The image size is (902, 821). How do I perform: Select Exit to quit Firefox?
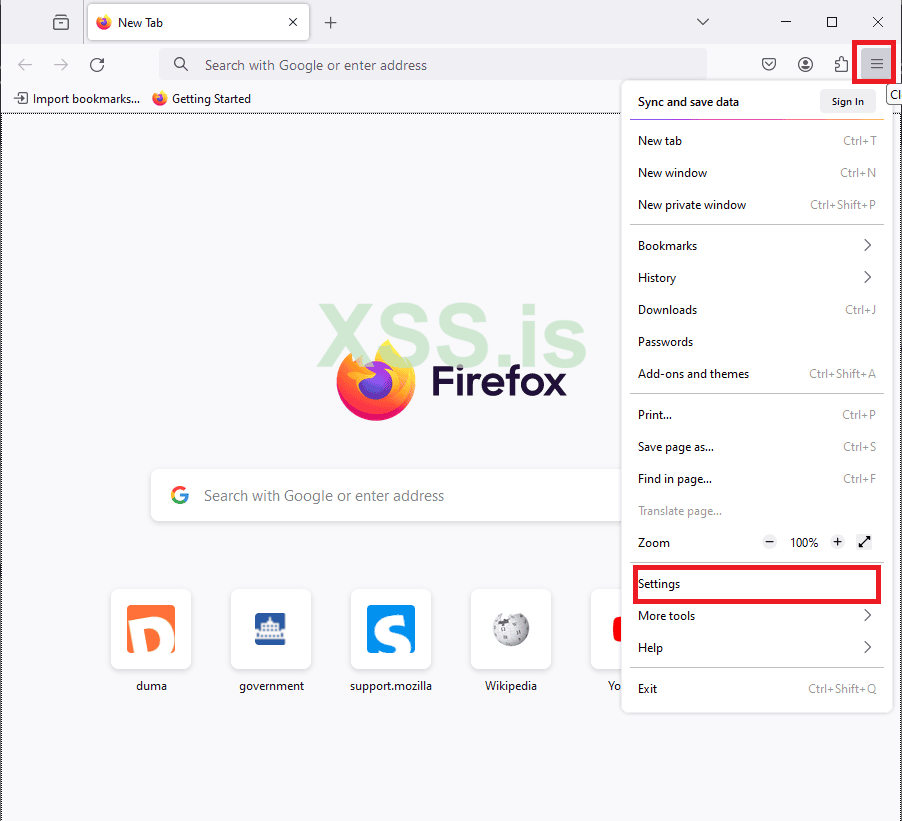(x=756, y=689)
